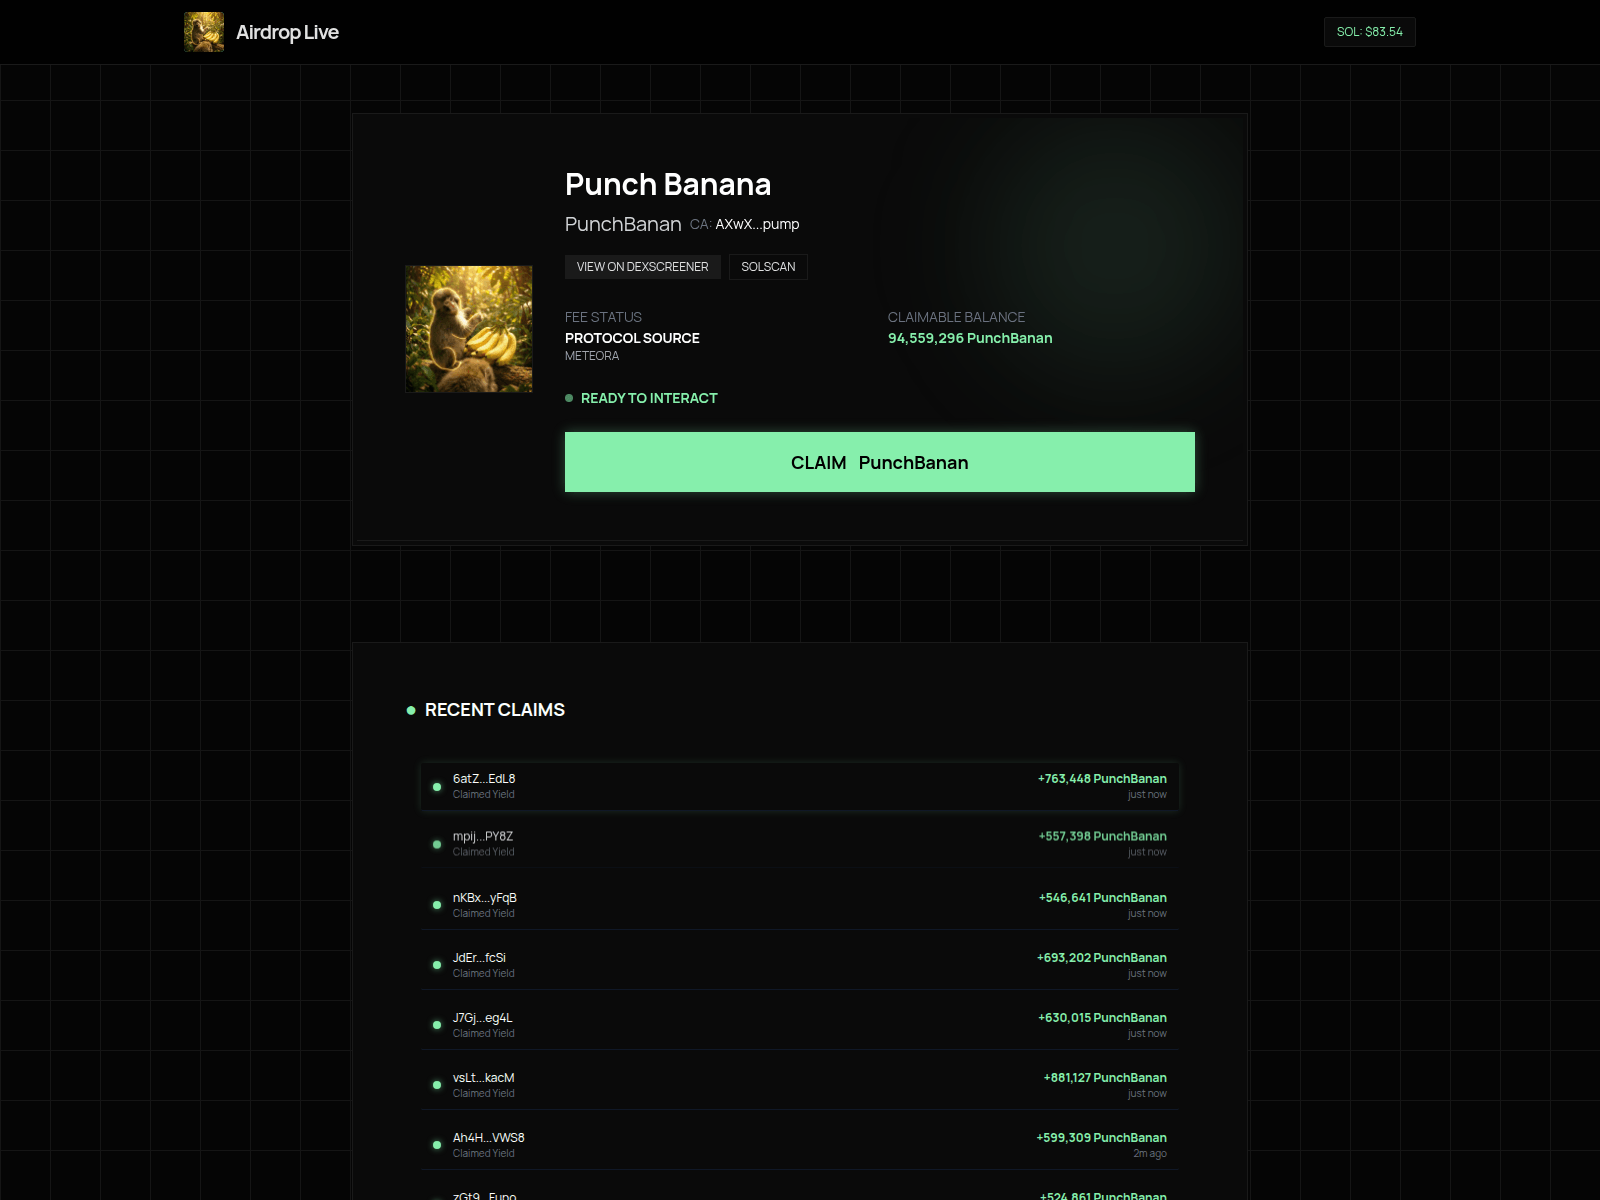Image resolution: width=1600 pixels, height=1200 pixels.
Task: Click the CA: AXwX...pump contract address
Action: tap(743, 224)
